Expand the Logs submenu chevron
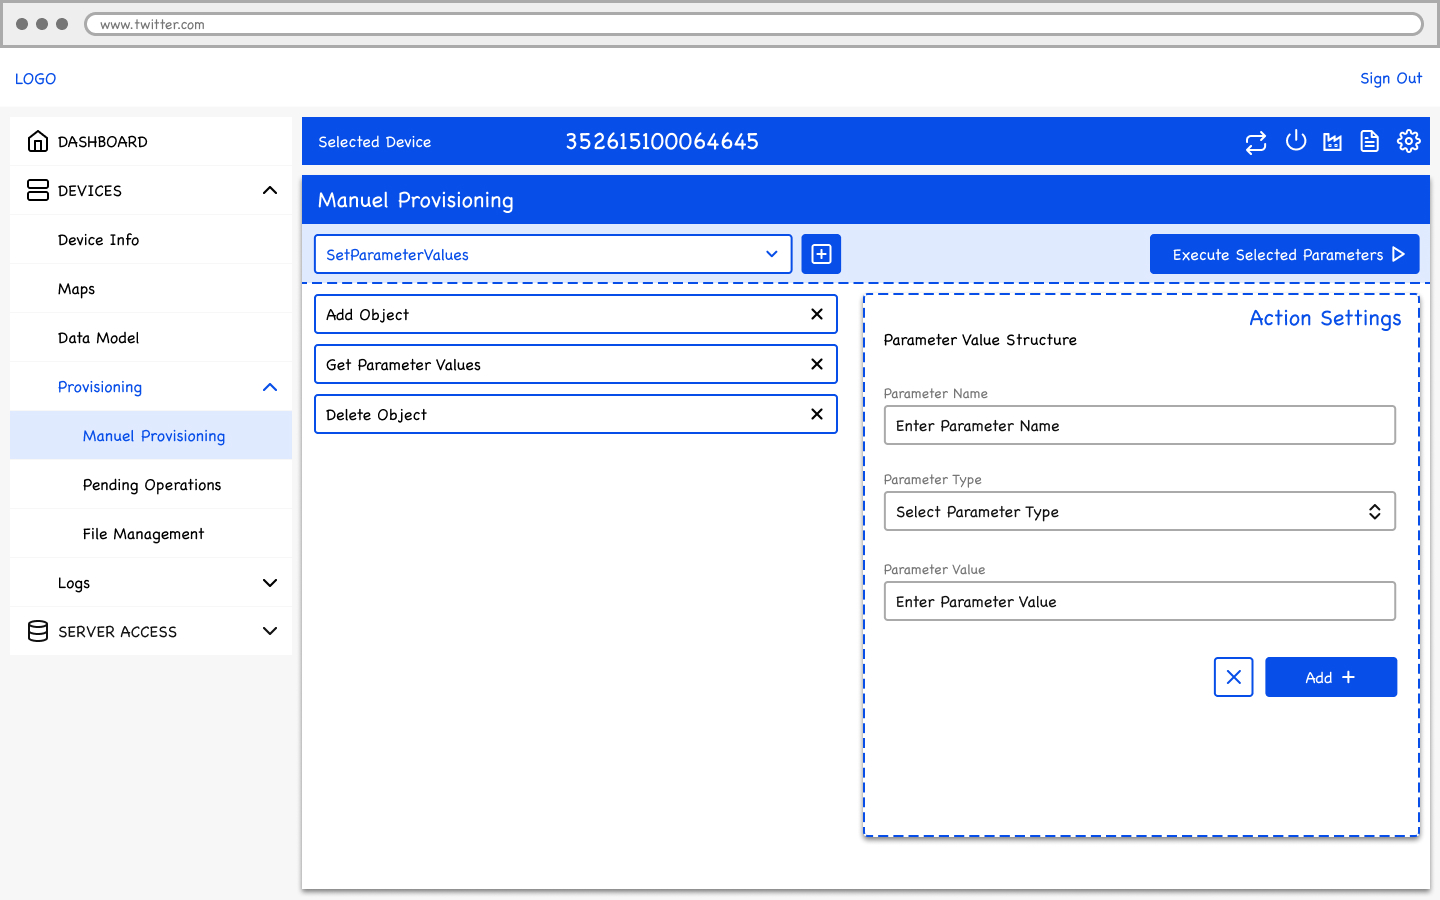The height and width of the screenshot is (900, 1440). point(270,583)
